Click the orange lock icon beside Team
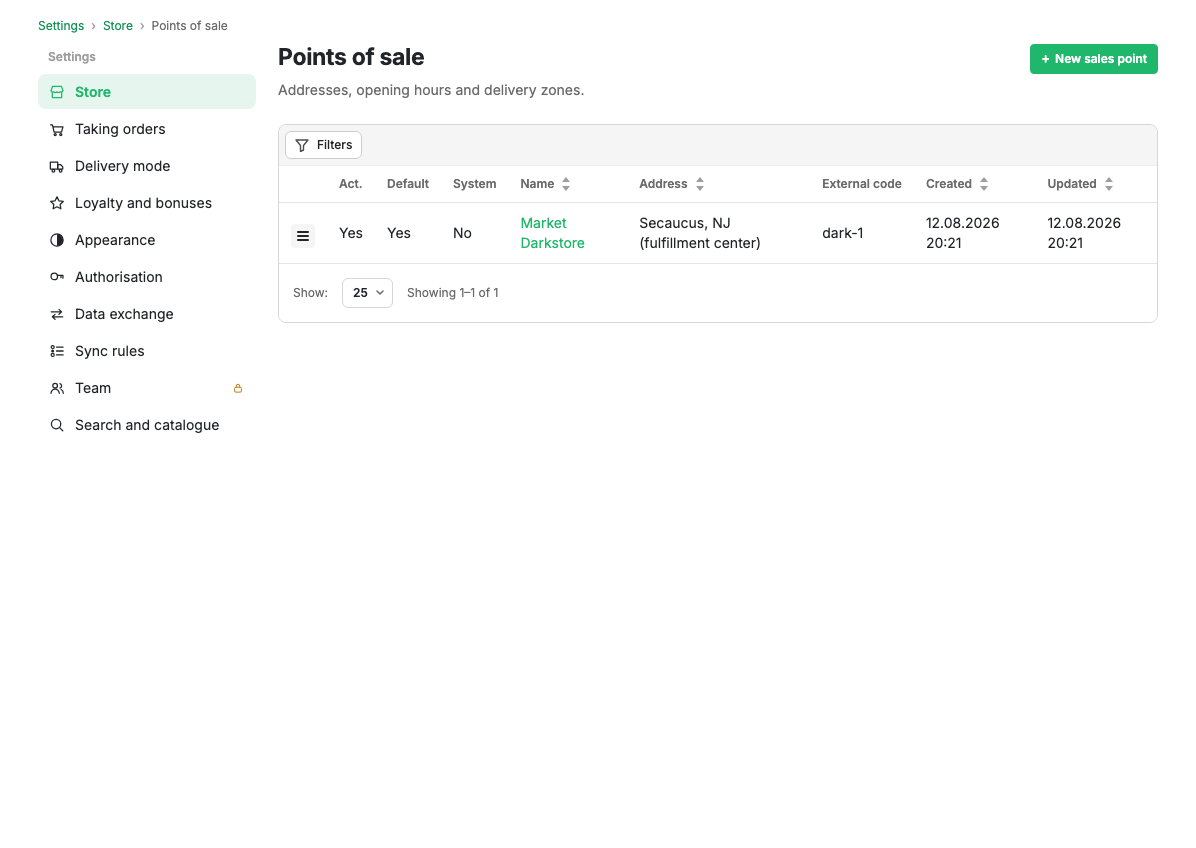 (238, 388)
